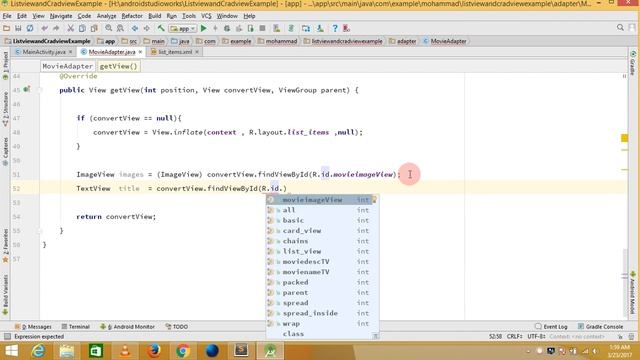
Task: Open the Terminal tool window
Action: tap(76, 327)
